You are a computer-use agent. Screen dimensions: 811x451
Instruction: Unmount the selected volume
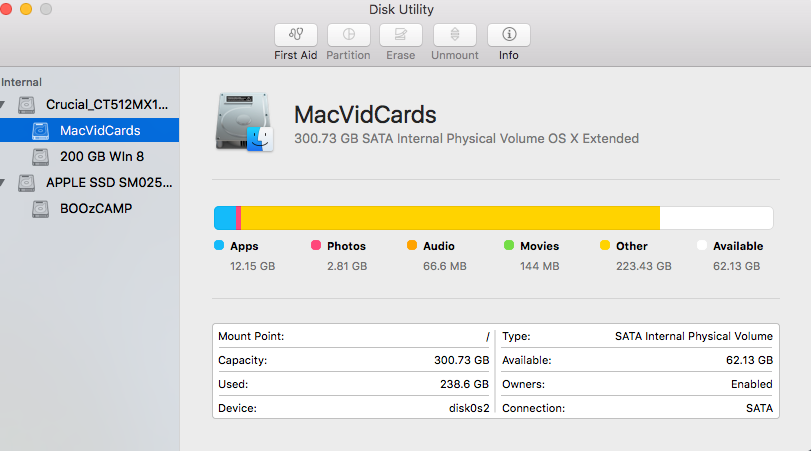455,35
